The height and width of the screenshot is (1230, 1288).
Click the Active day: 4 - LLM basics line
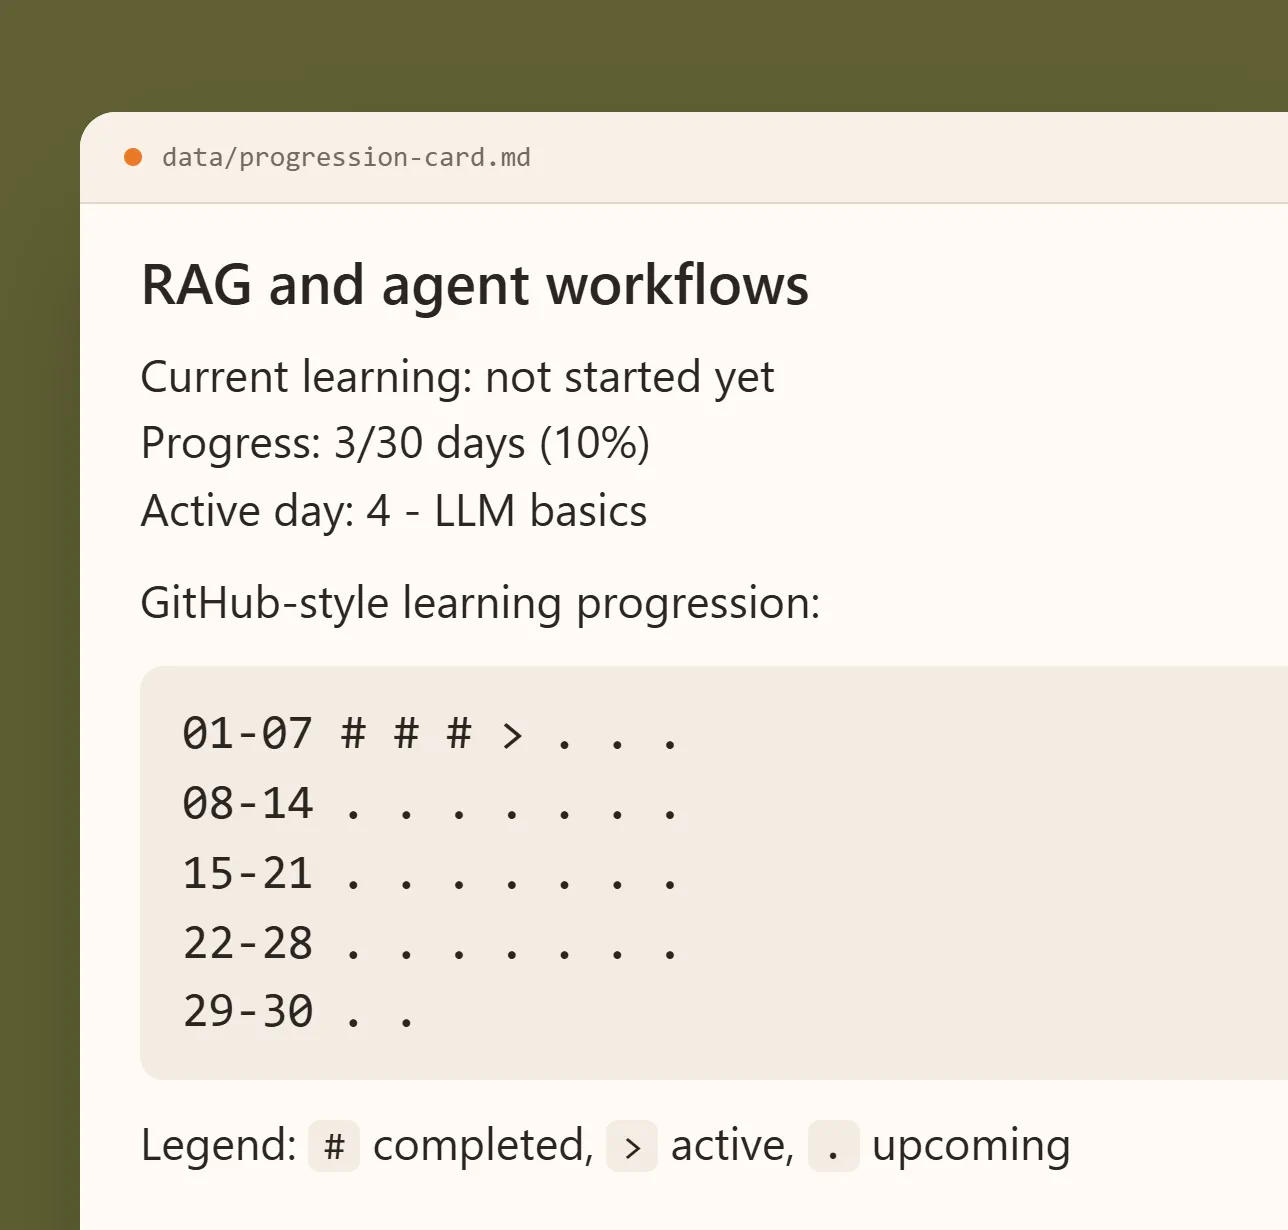tap(394, 511)
